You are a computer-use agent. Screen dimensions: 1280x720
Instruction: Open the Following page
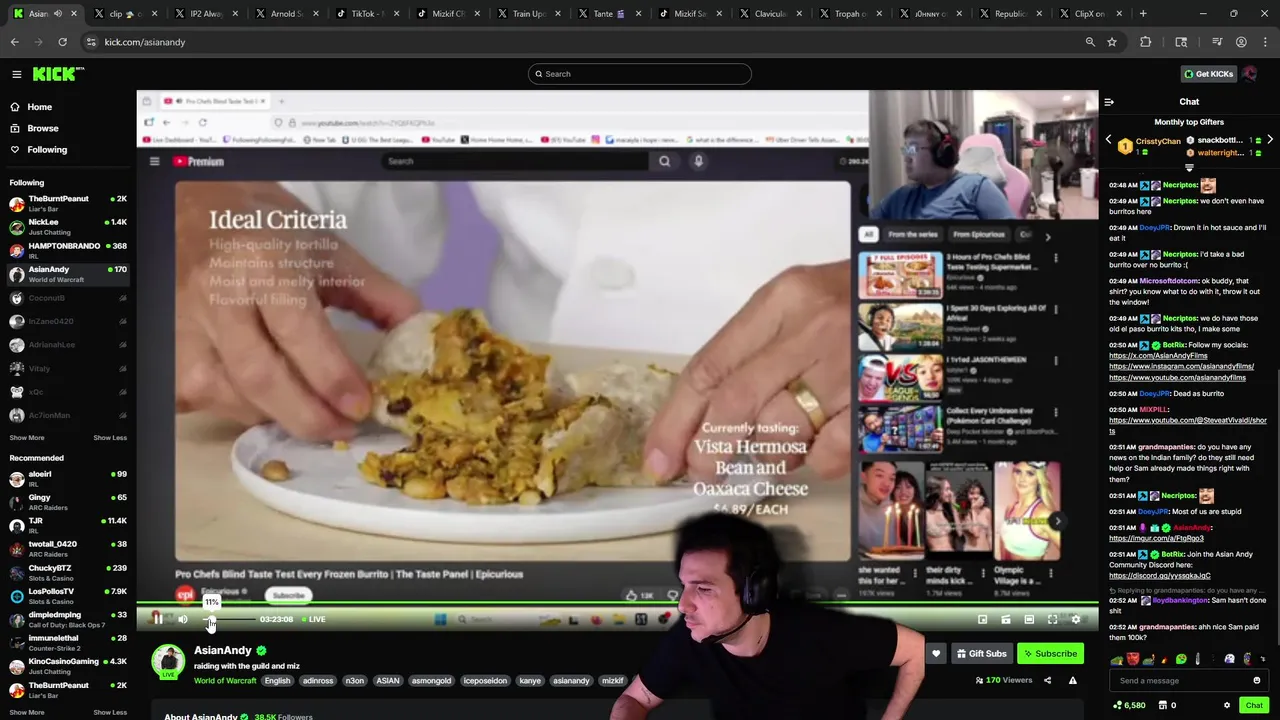(x=47, y=150)
